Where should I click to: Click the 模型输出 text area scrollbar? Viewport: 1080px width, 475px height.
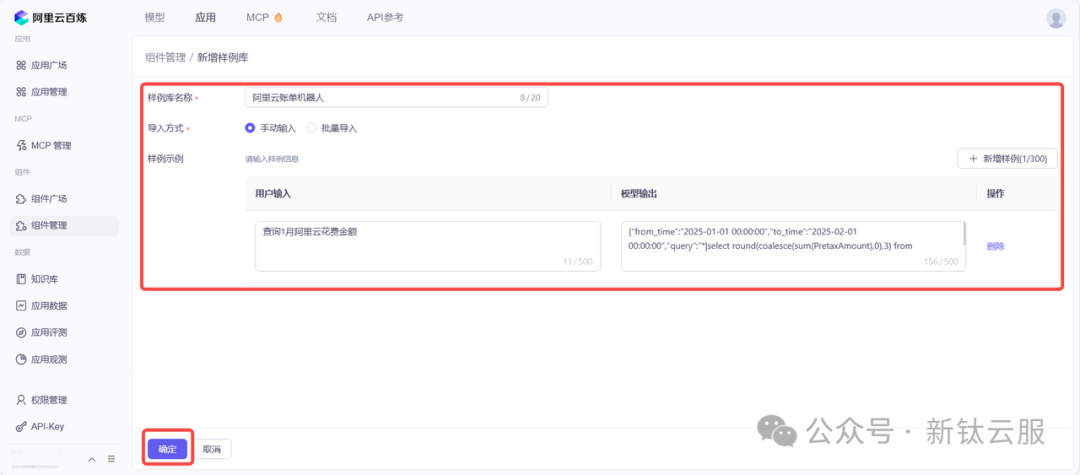[x=964, y=234]
